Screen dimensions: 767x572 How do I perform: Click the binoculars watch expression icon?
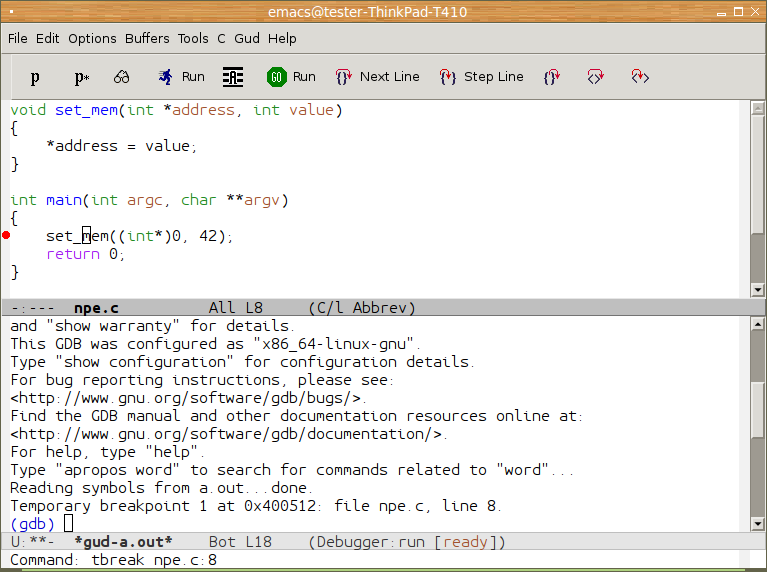coord(121,77)
